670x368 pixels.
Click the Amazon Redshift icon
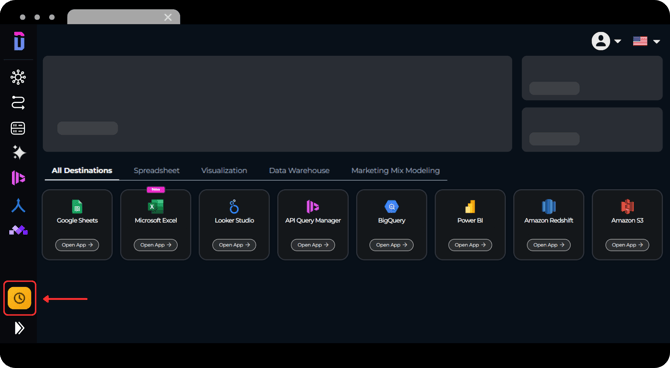point(549,207)
